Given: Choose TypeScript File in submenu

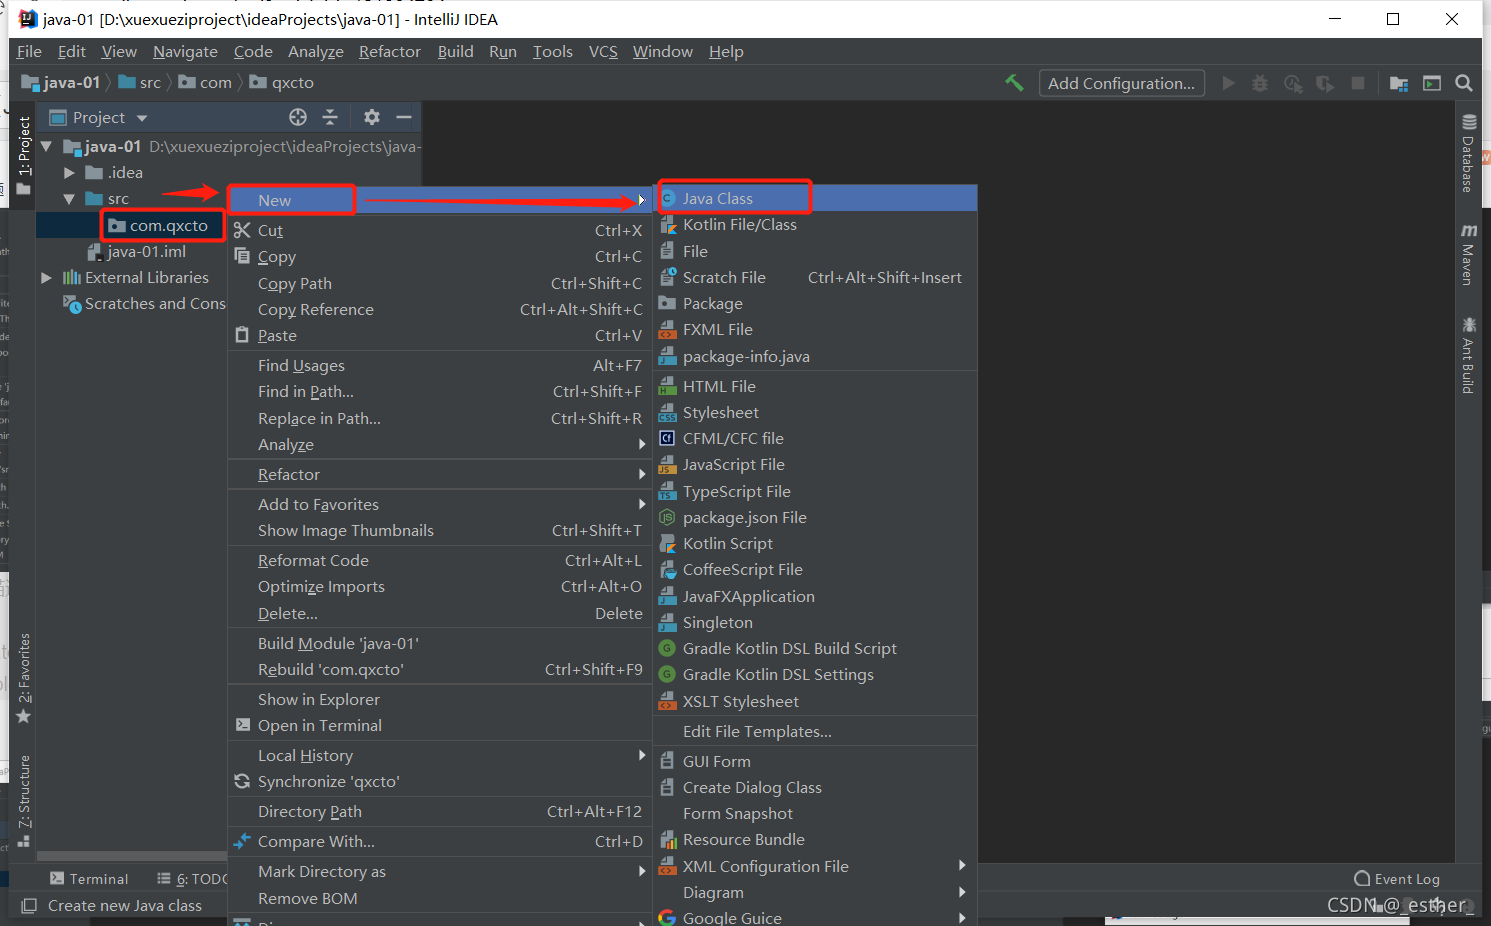Looking at the screenshot, I should pos(815,492).
